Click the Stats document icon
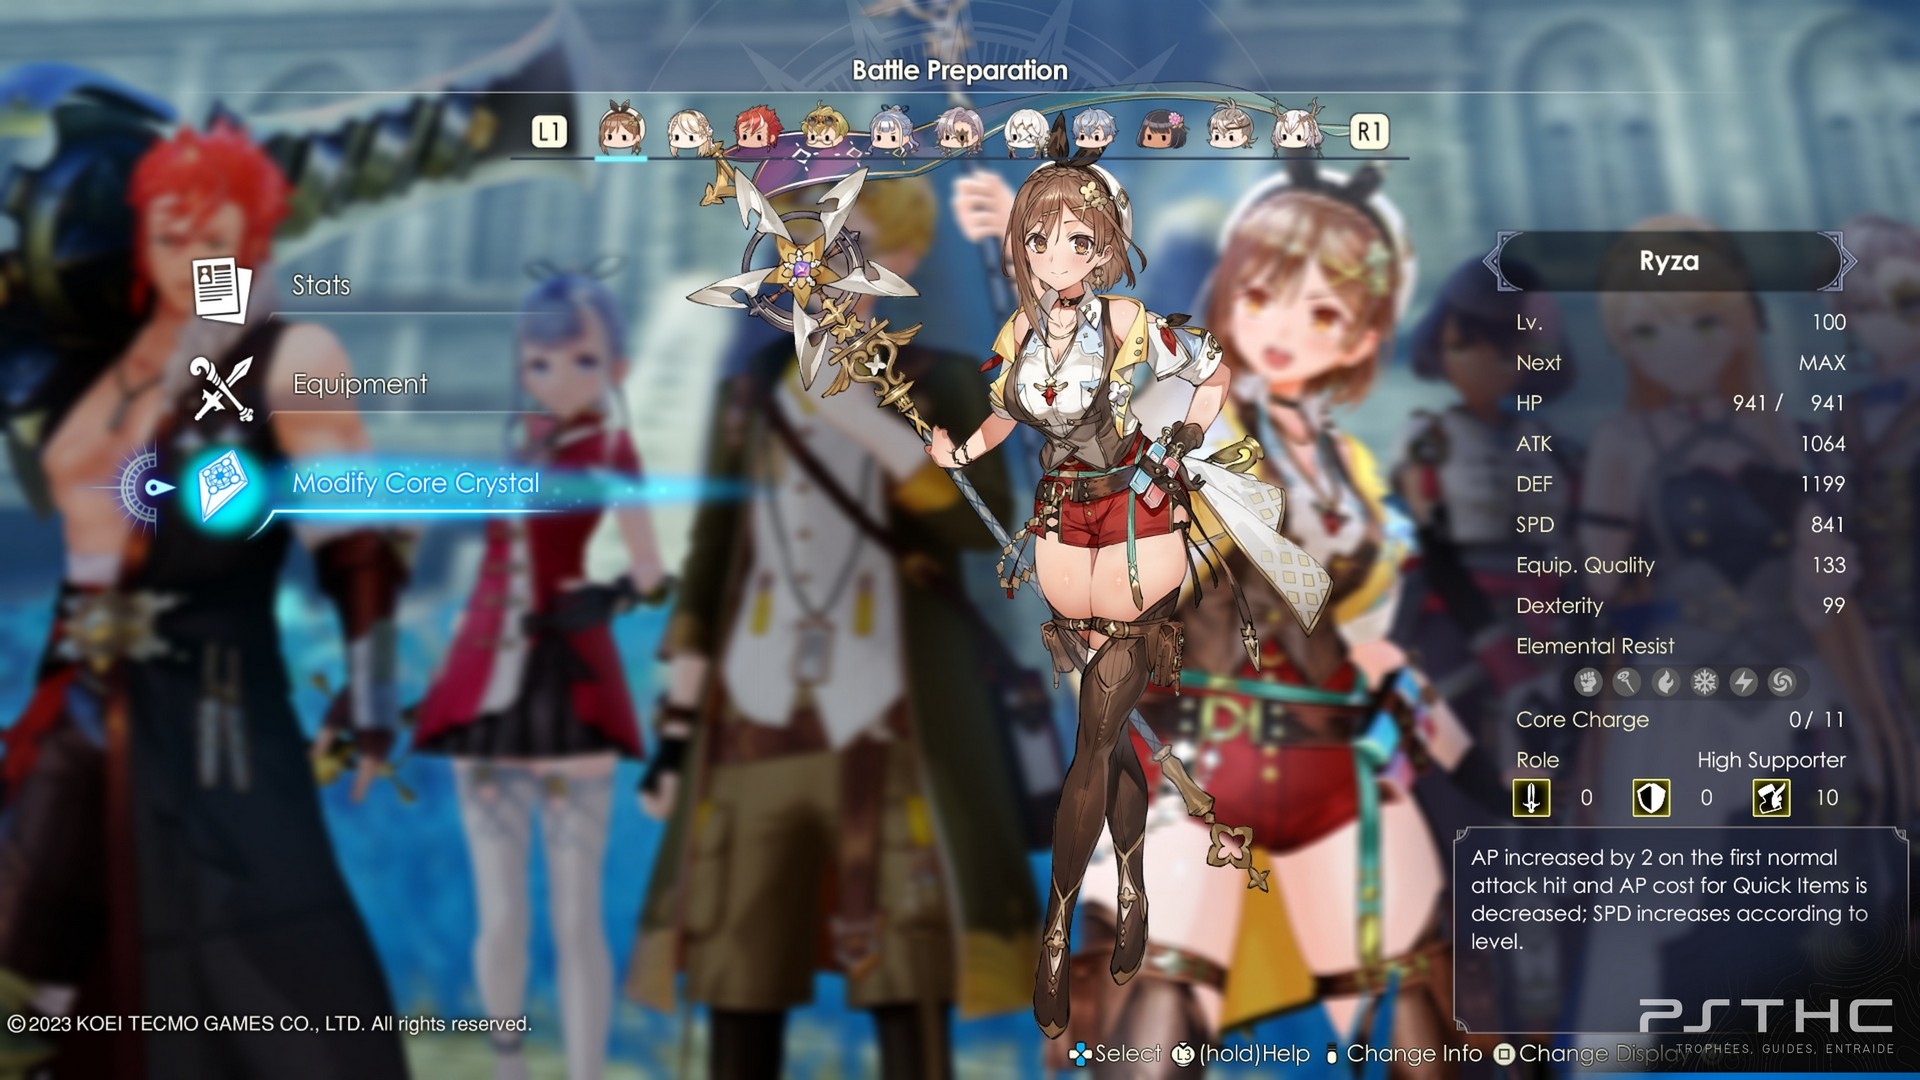1920x1080 pixels. (x=220, y=290)
